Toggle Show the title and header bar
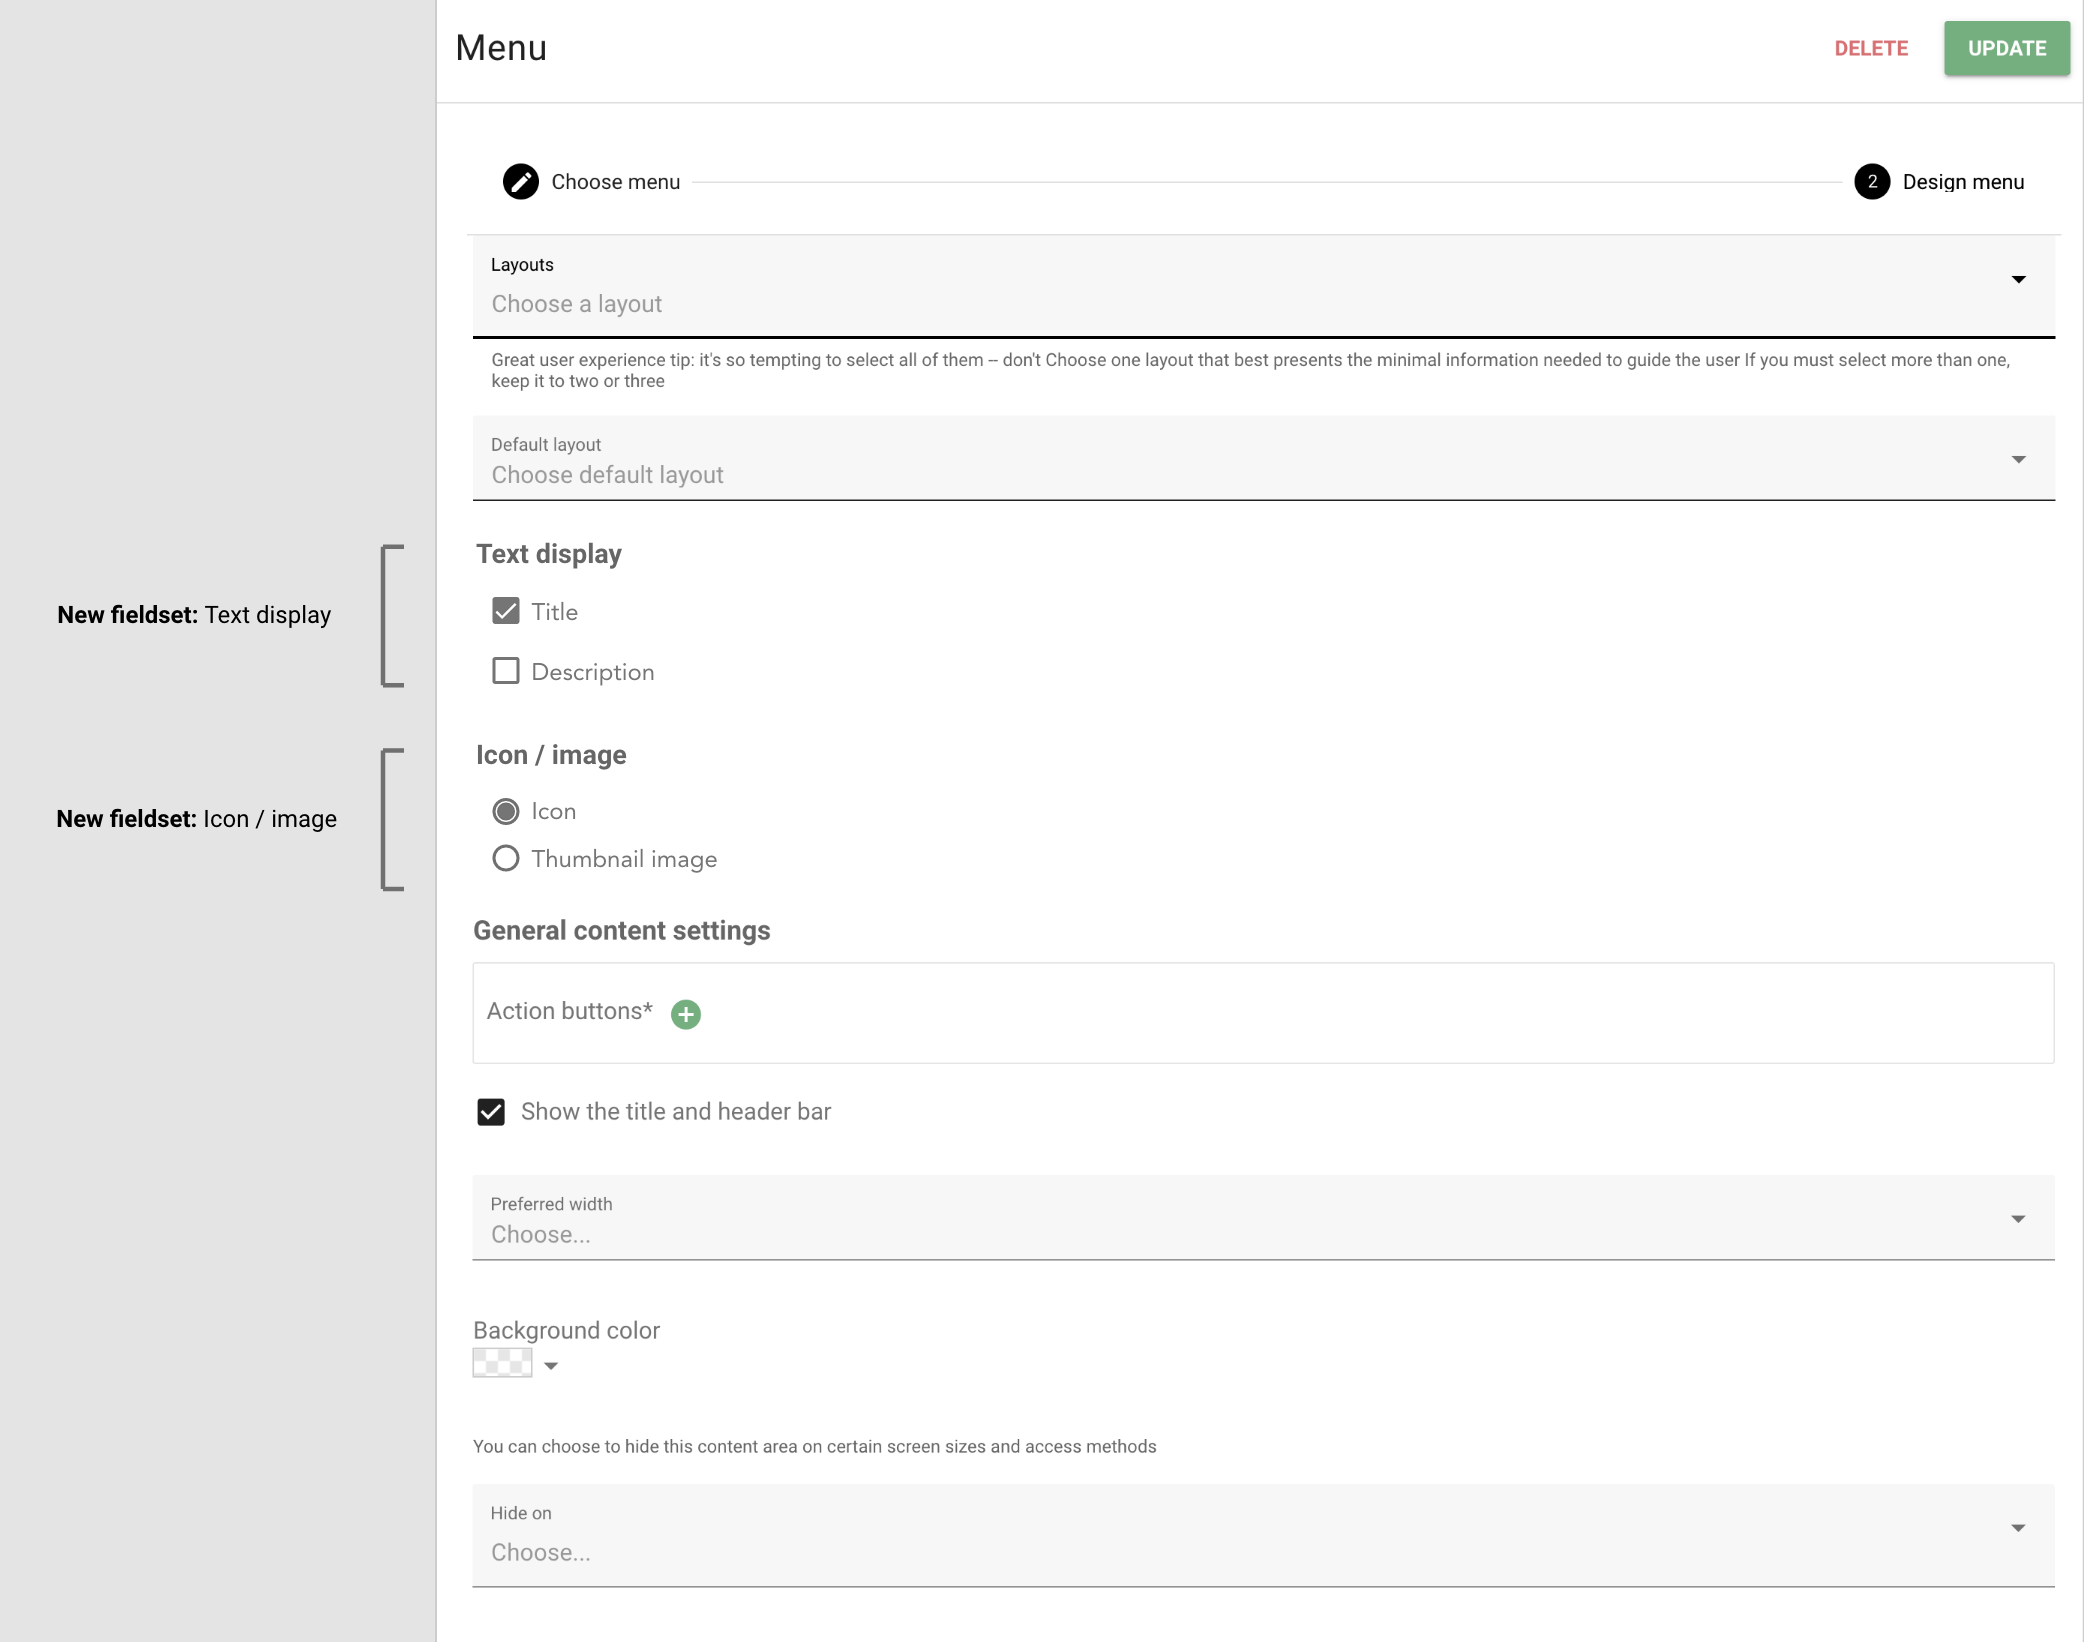Viewport: 2084px width, 1642px height. pos(491,1112)
